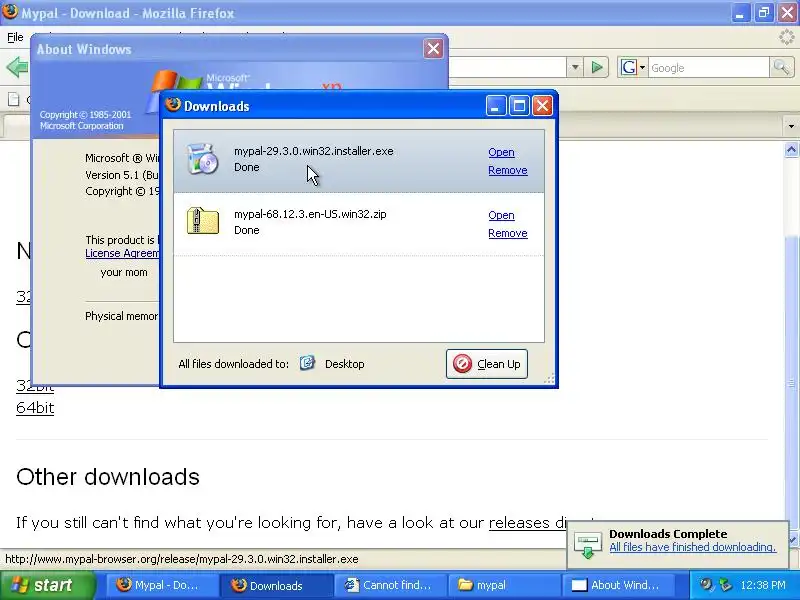This screenshot has width=800, height=600.
Task: Click the Downloads Complete notification icon
Action: point(588,544)
